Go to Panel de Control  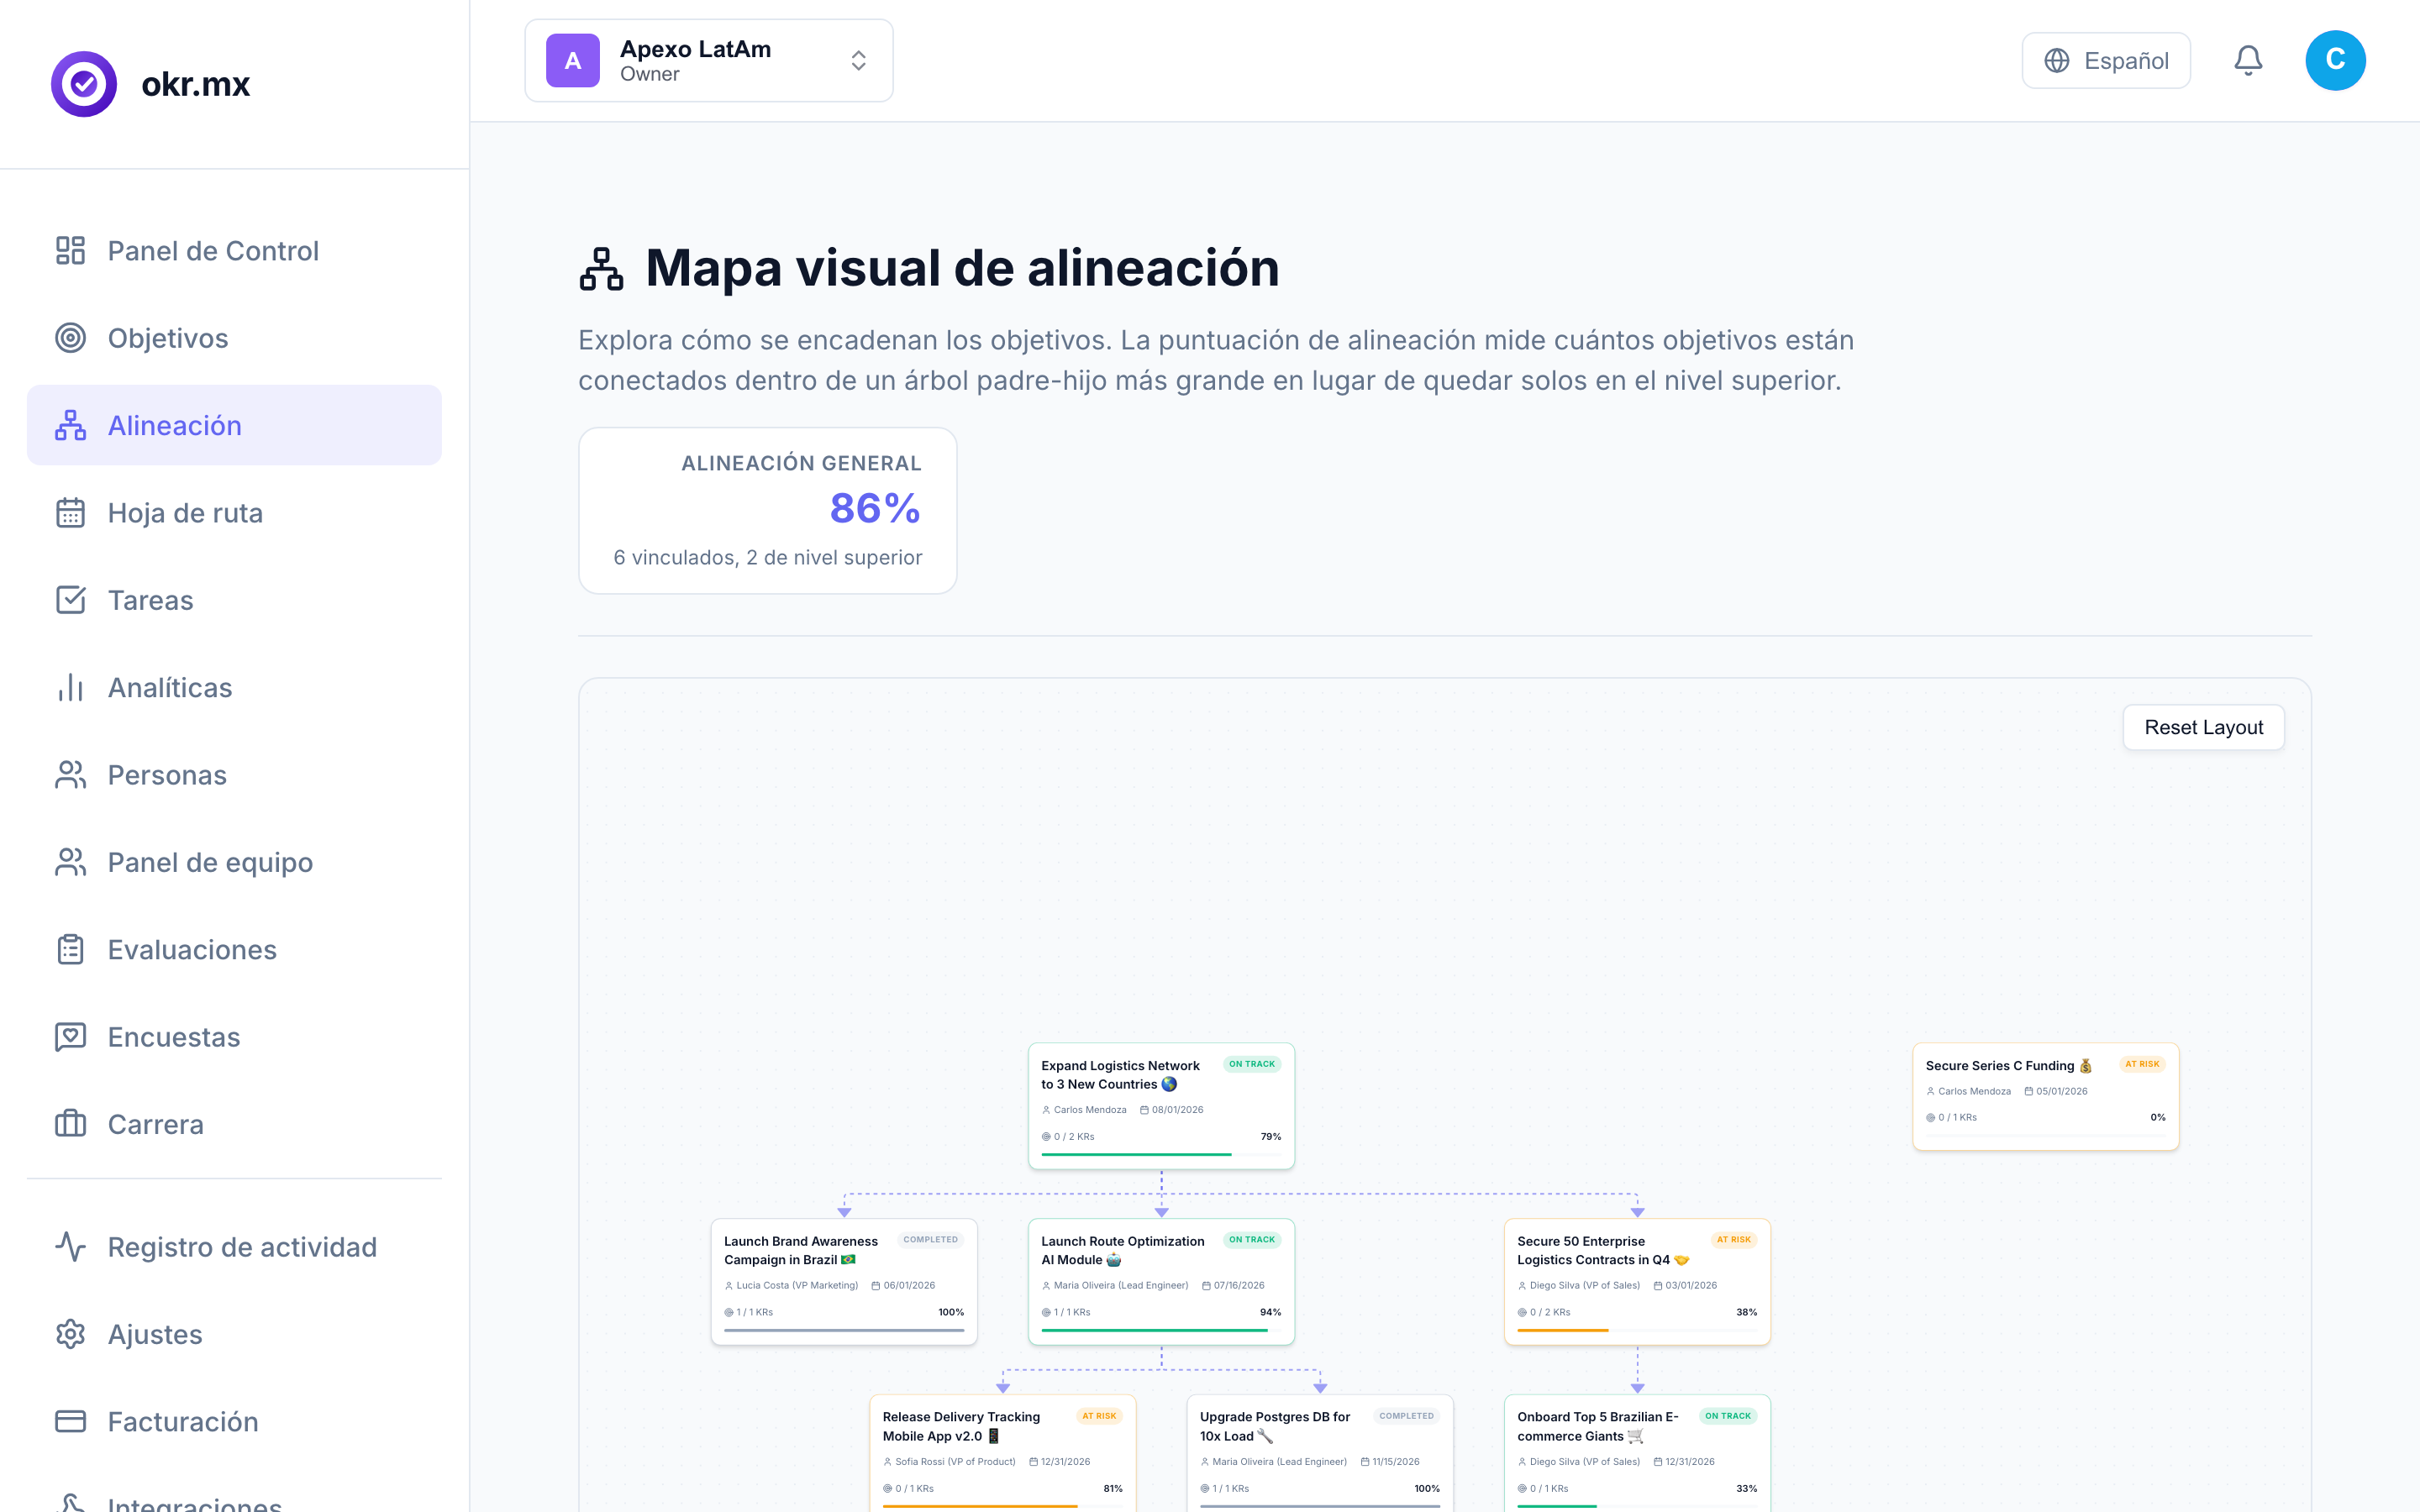click(234, 250)
